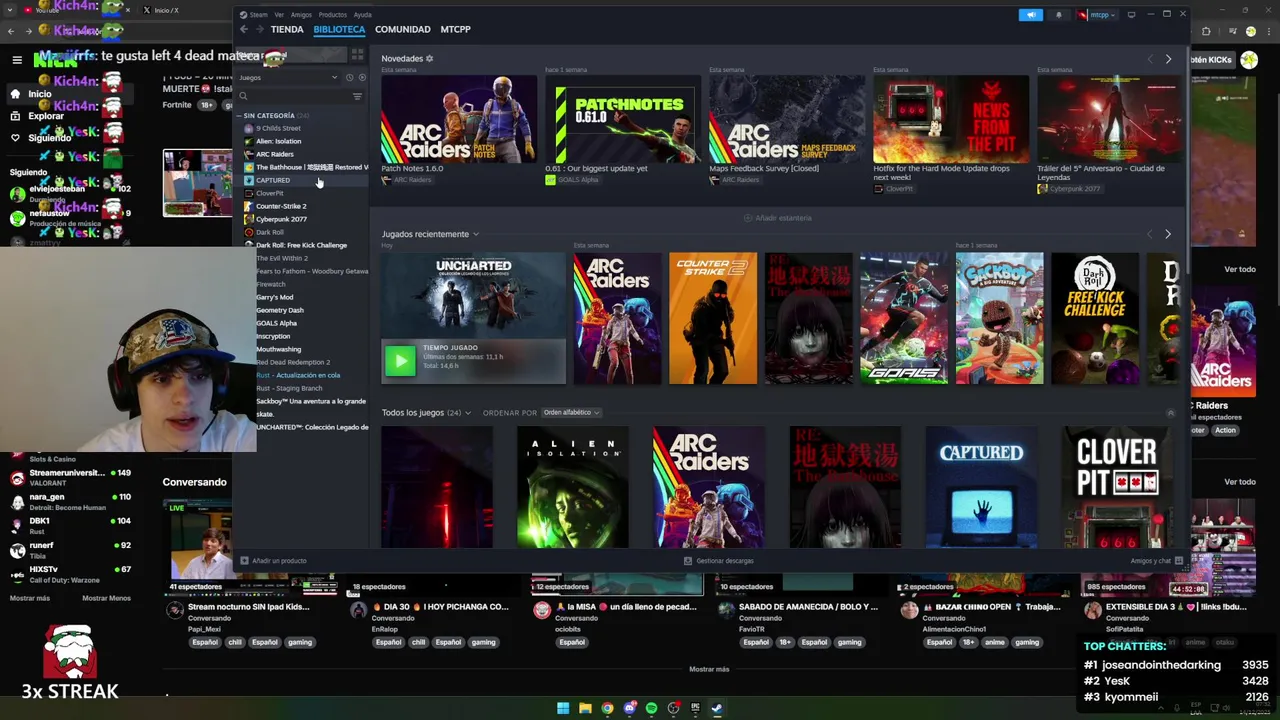1280x720 pixels.
Task: Open Chrome from taskbar
Action: click(x=607, y=708)
